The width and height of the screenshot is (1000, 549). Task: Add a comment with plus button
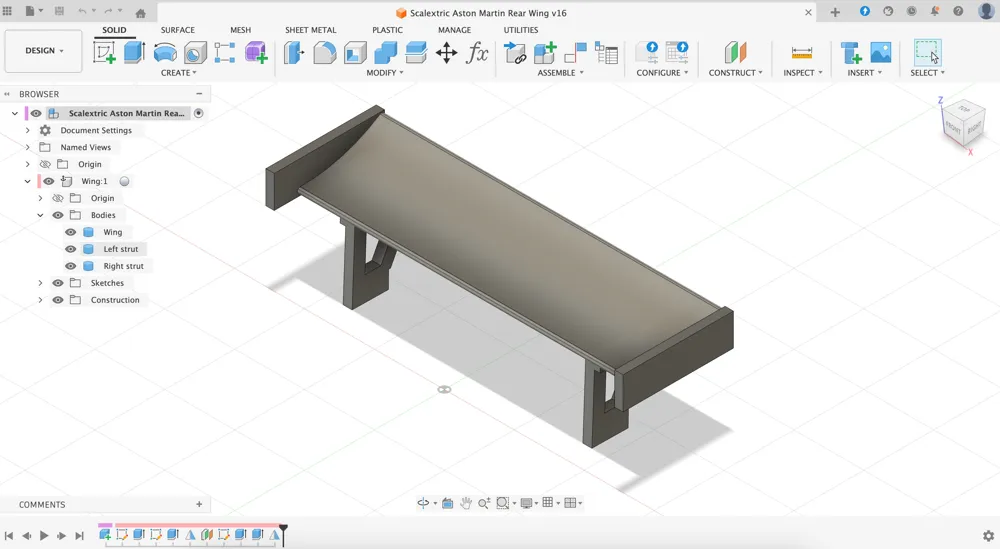199,504
